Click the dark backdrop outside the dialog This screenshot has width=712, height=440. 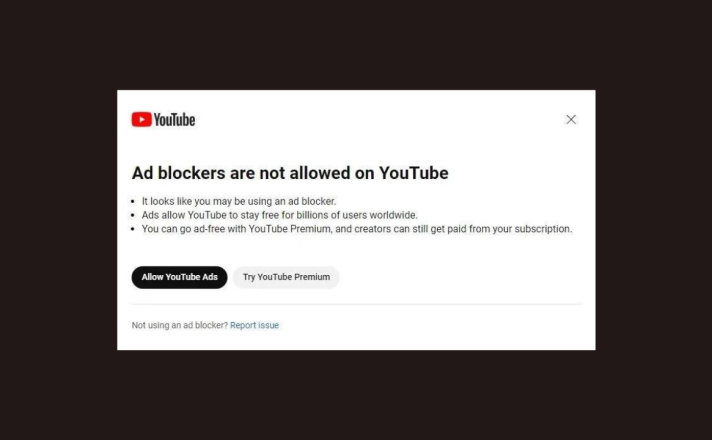356,45
